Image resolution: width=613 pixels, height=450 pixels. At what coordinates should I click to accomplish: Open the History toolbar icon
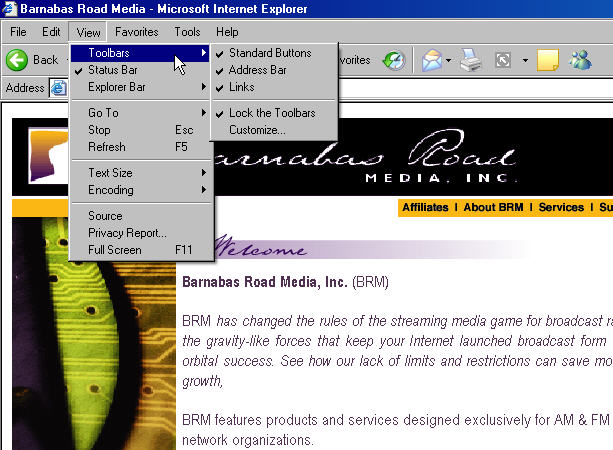(394, 60)
